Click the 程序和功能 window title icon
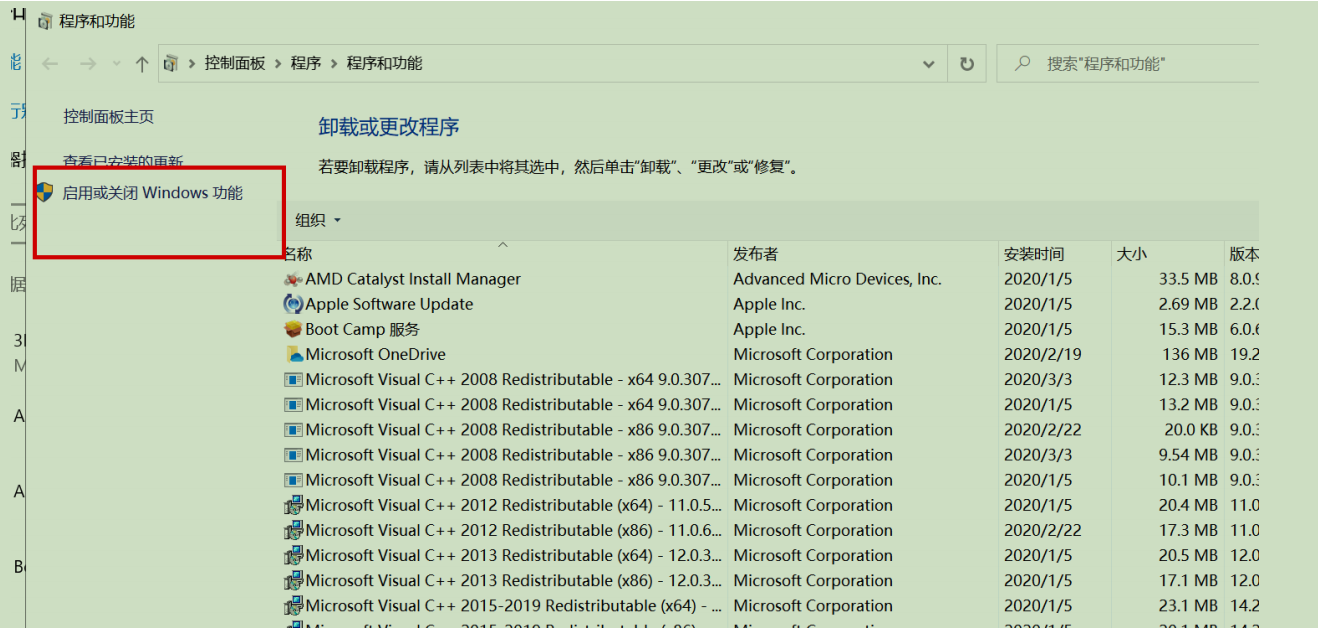This screenshot has width=1318, height=628. pos(45,21)
